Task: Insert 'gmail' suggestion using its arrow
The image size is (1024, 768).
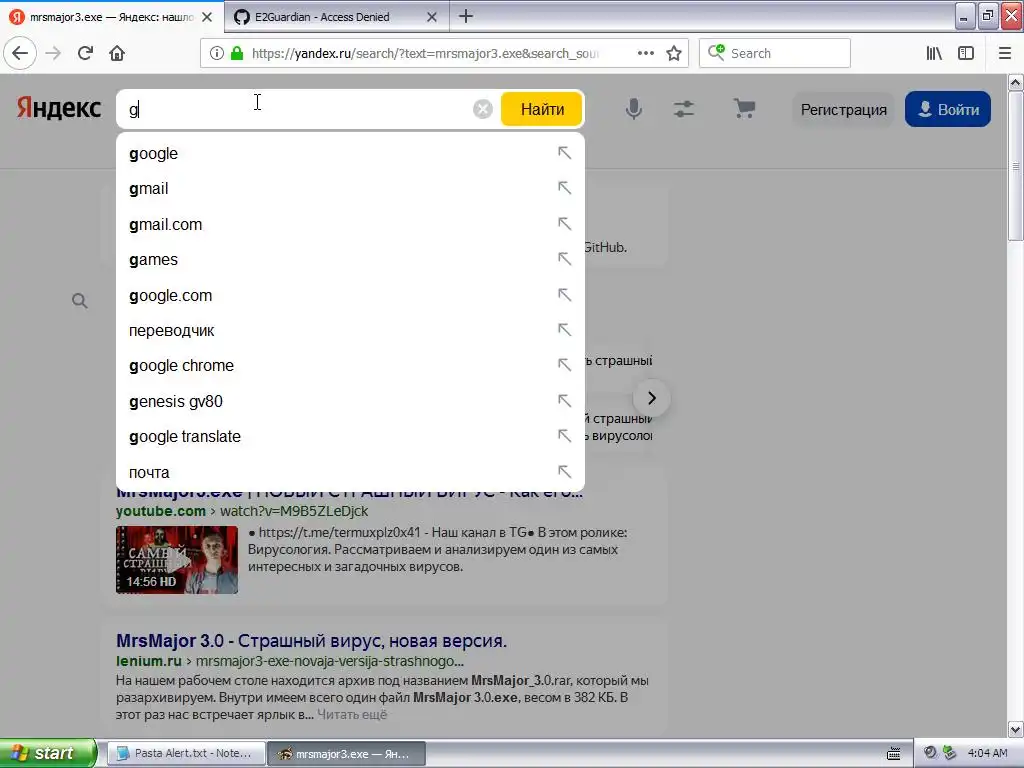Action: click(564, 188)
